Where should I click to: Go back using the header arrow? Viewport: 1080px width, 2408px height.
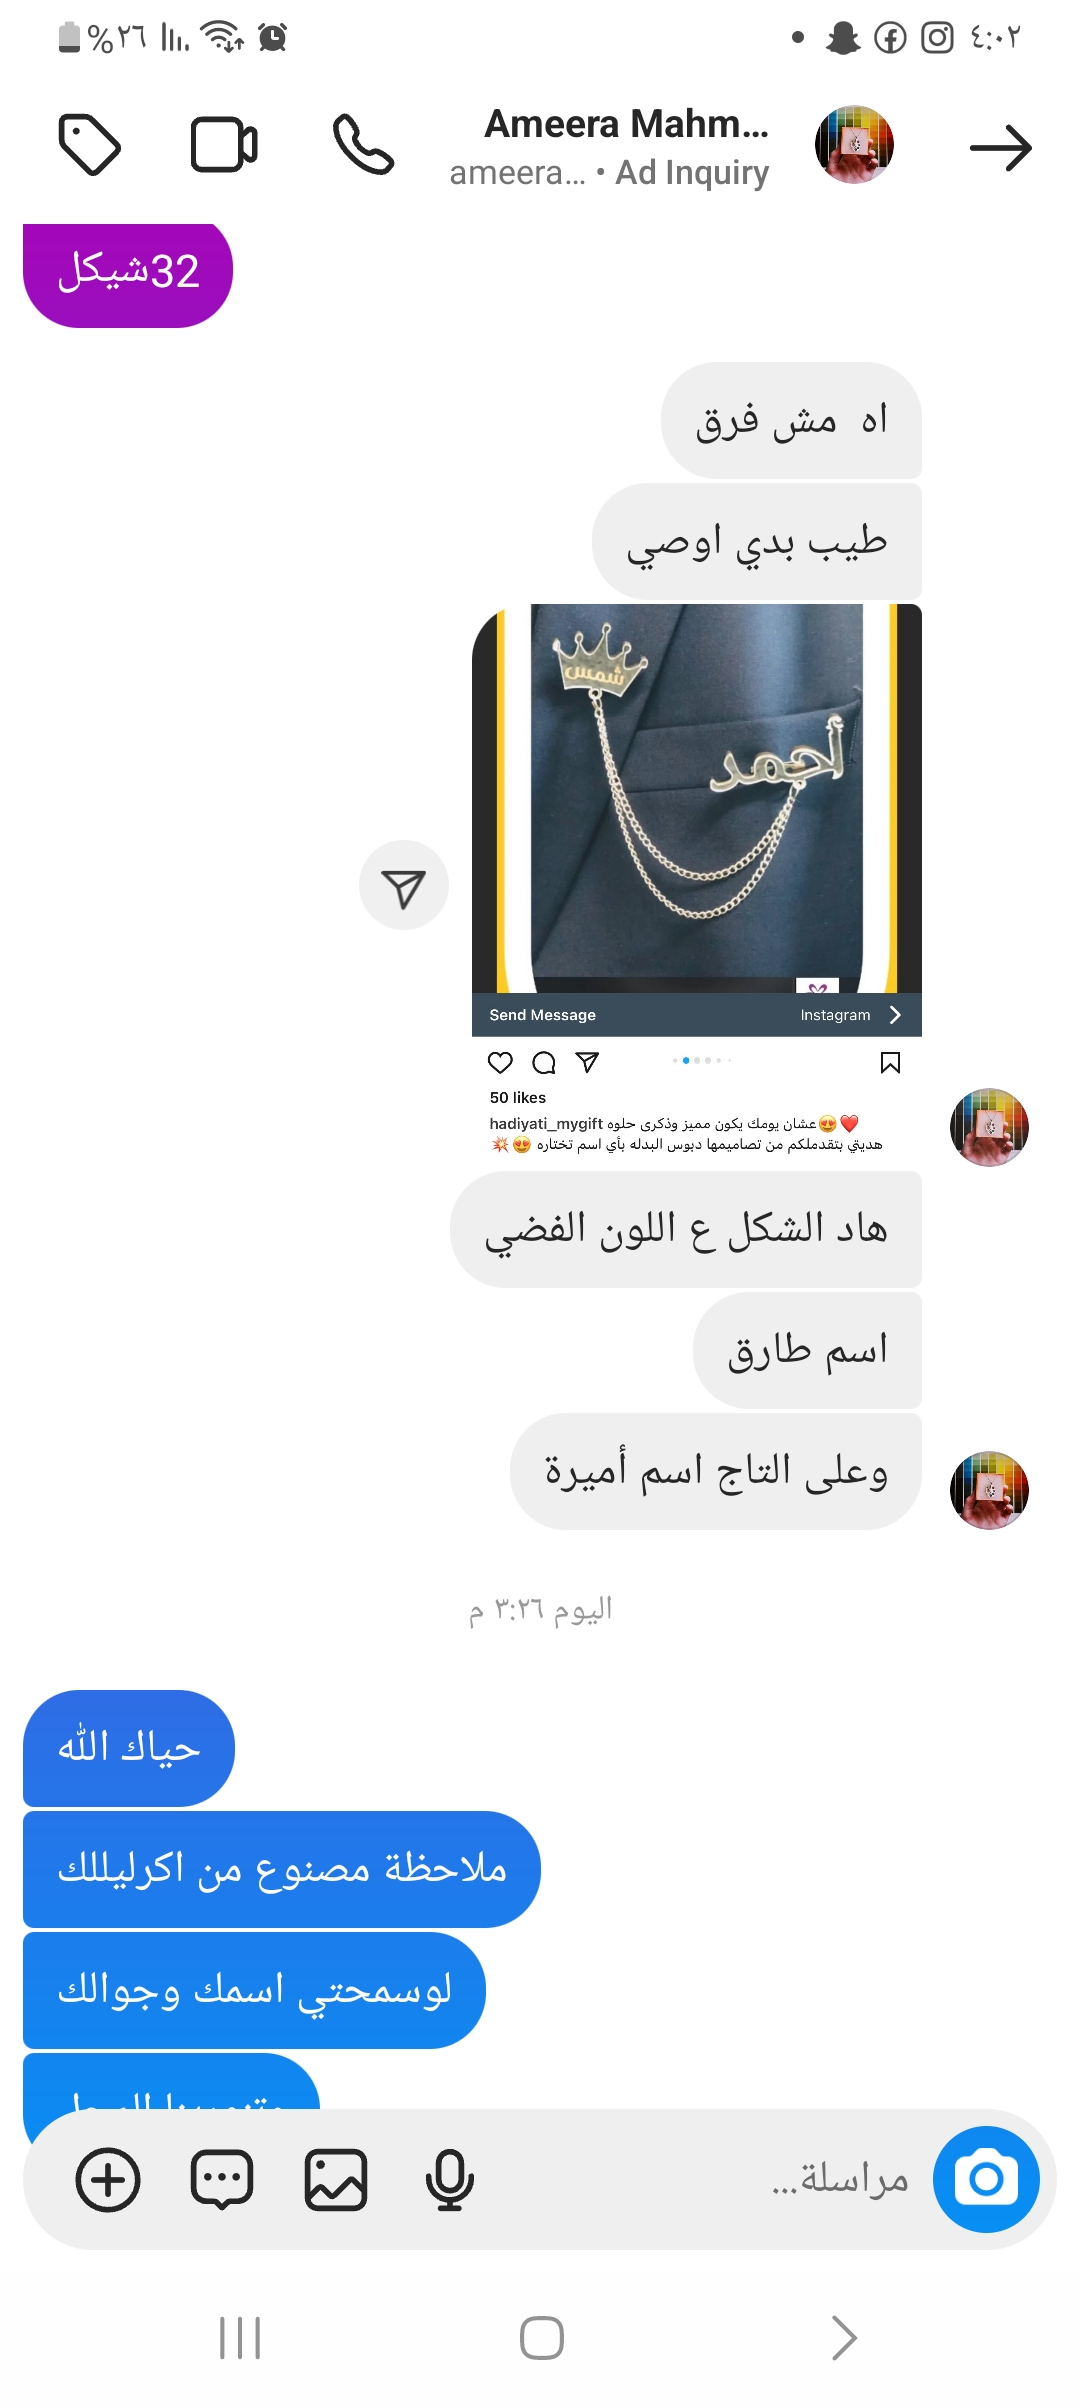pyautogui.click(x=1000, y=148)
